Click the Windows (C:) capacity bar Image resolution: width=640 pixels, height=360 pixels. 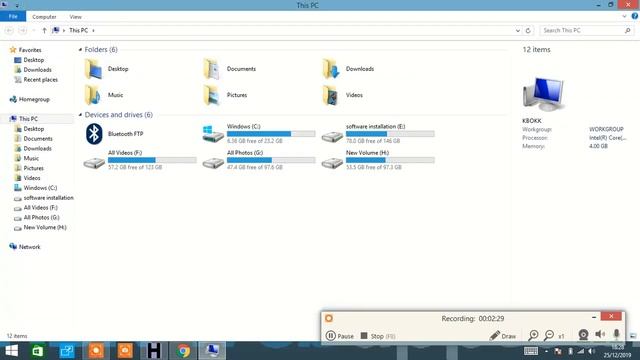[x=271, y=134]
